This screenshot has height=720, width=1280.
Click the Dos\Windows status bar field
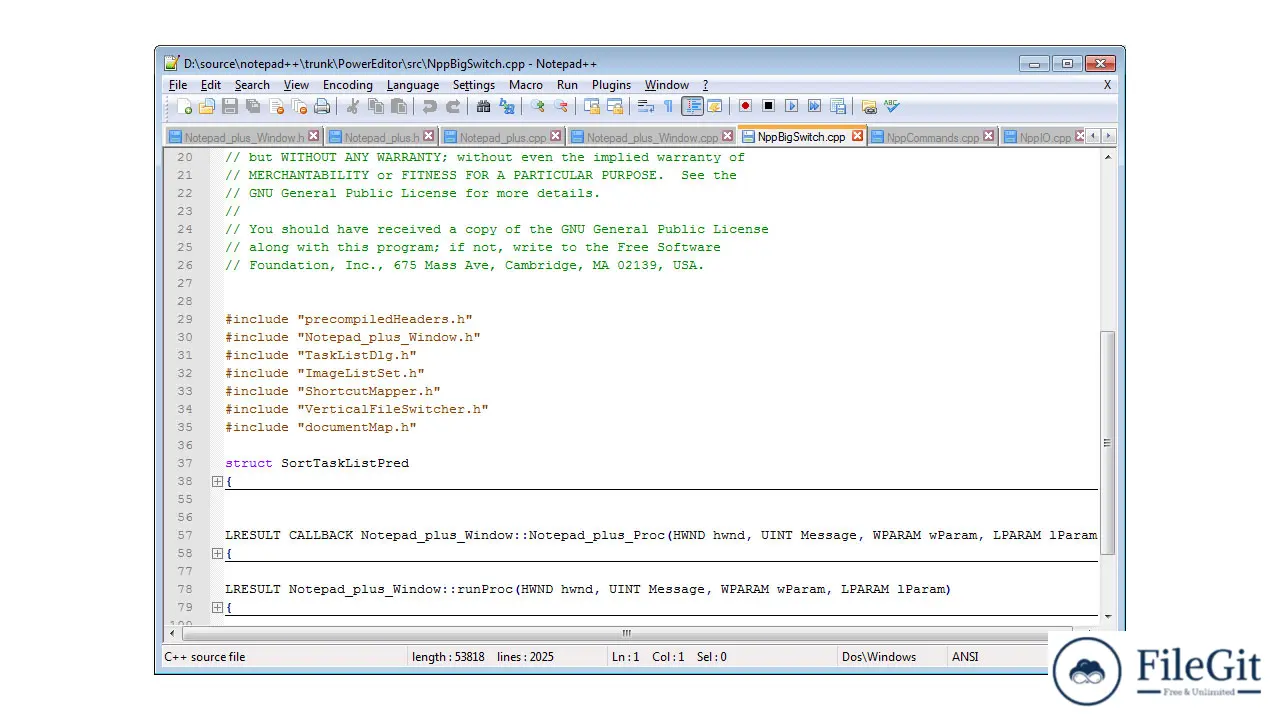(890, 657)
